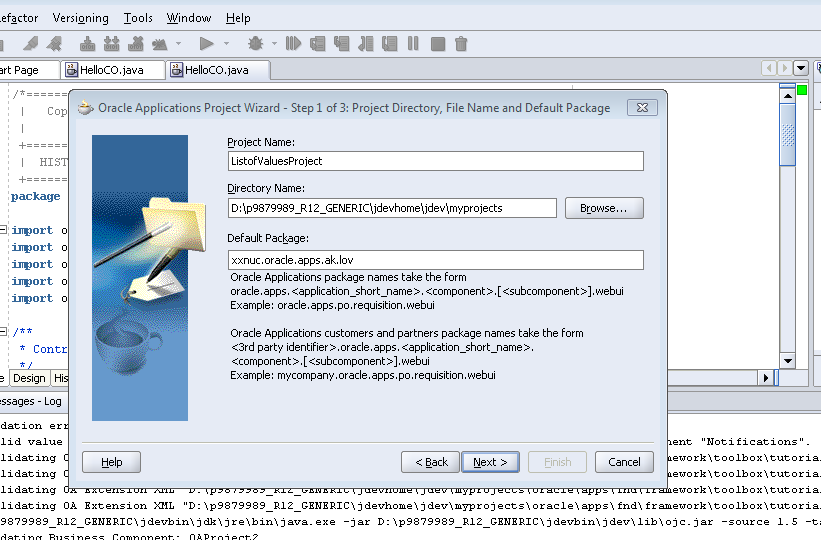Open the Versioning menu
Screen dimensions: 821x540
(81, 18)
